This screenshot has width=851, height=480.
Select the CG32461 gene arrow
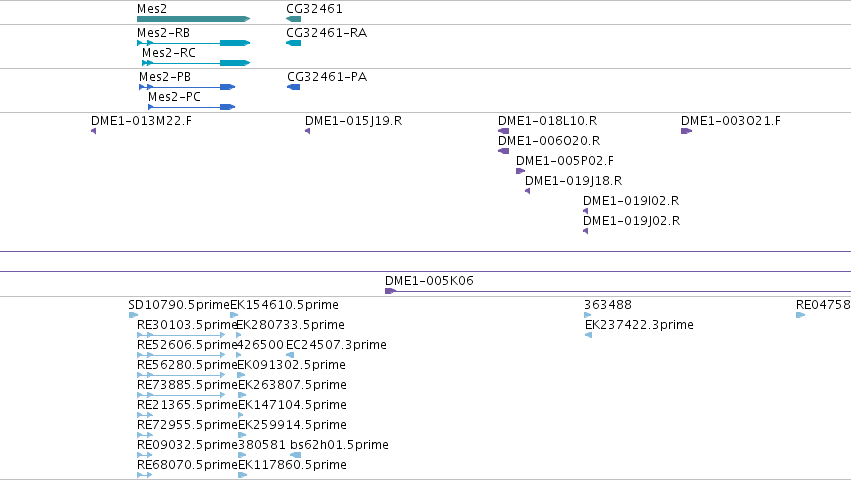[293, 19]
